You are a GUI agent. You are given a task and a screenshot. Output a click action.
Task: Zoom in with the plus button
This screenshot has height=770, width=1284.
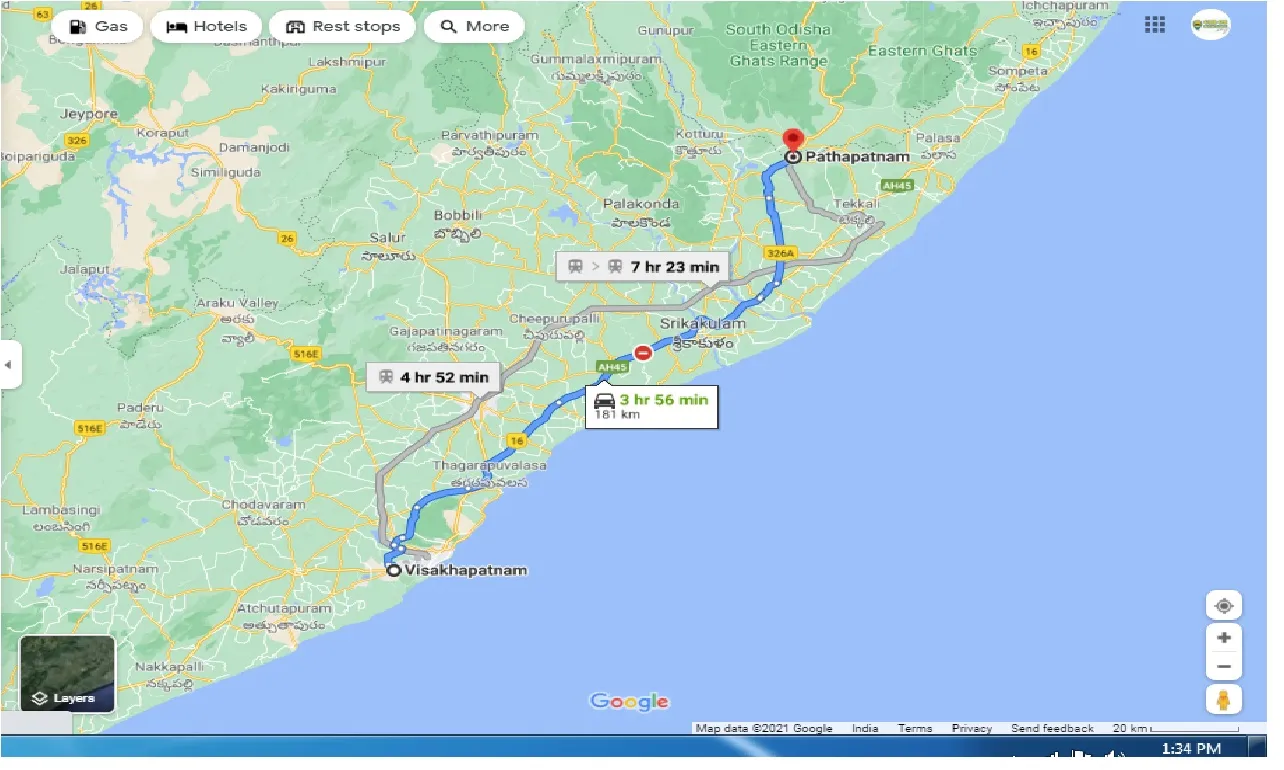pyautogui.click(x=1223, y=637)
